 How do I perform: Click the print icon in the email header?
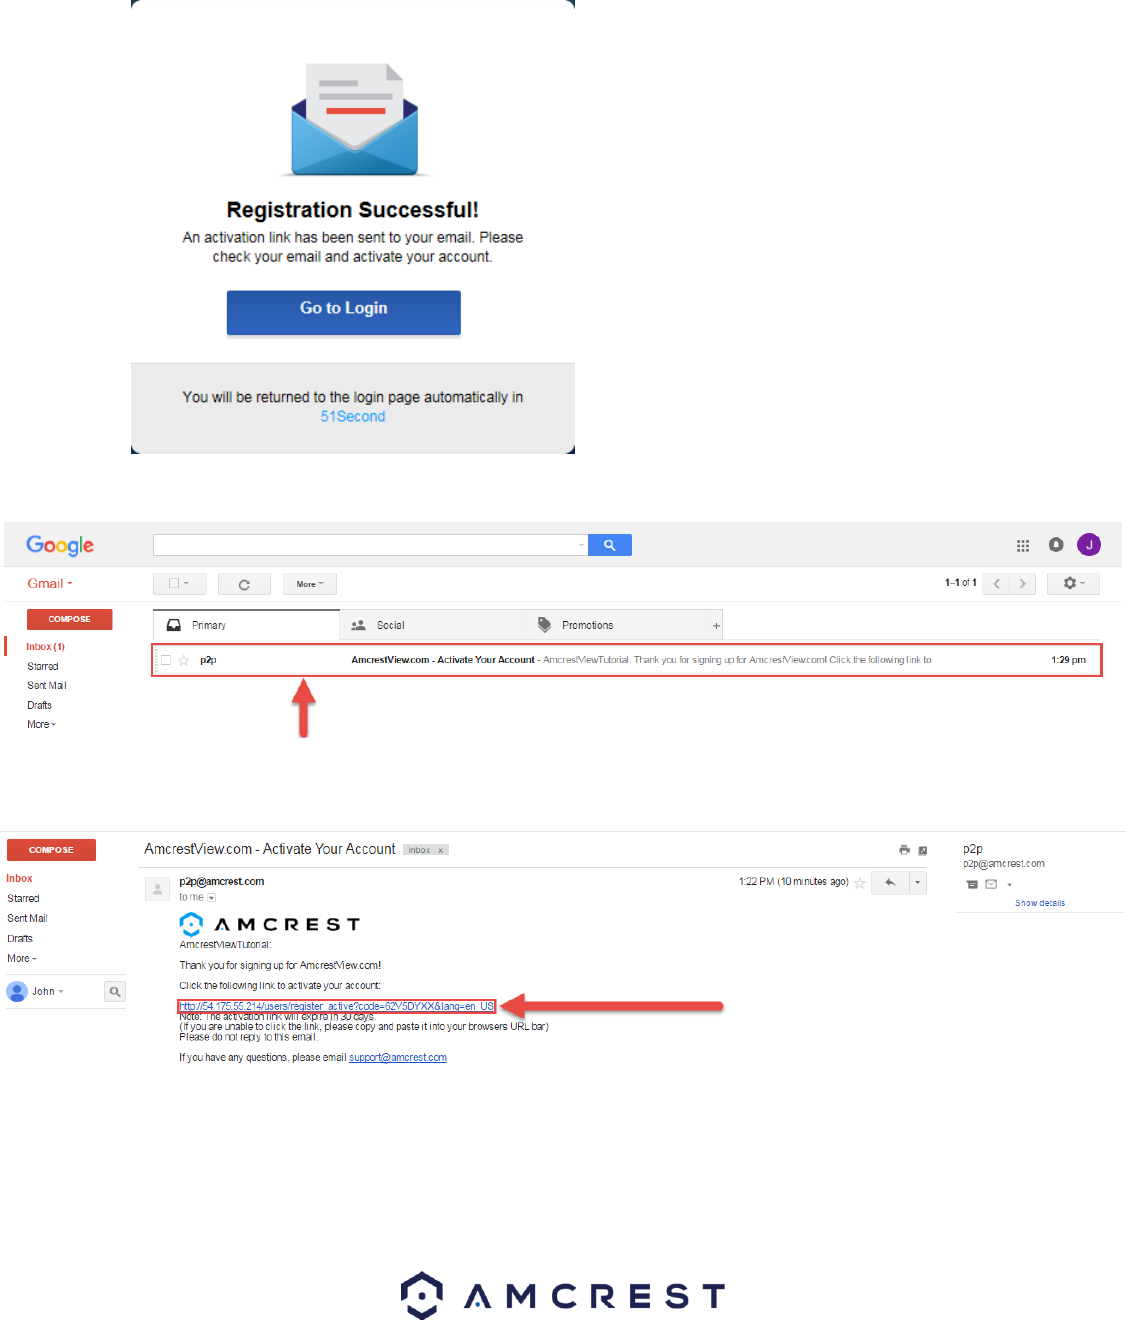click(x=904, y=850)
